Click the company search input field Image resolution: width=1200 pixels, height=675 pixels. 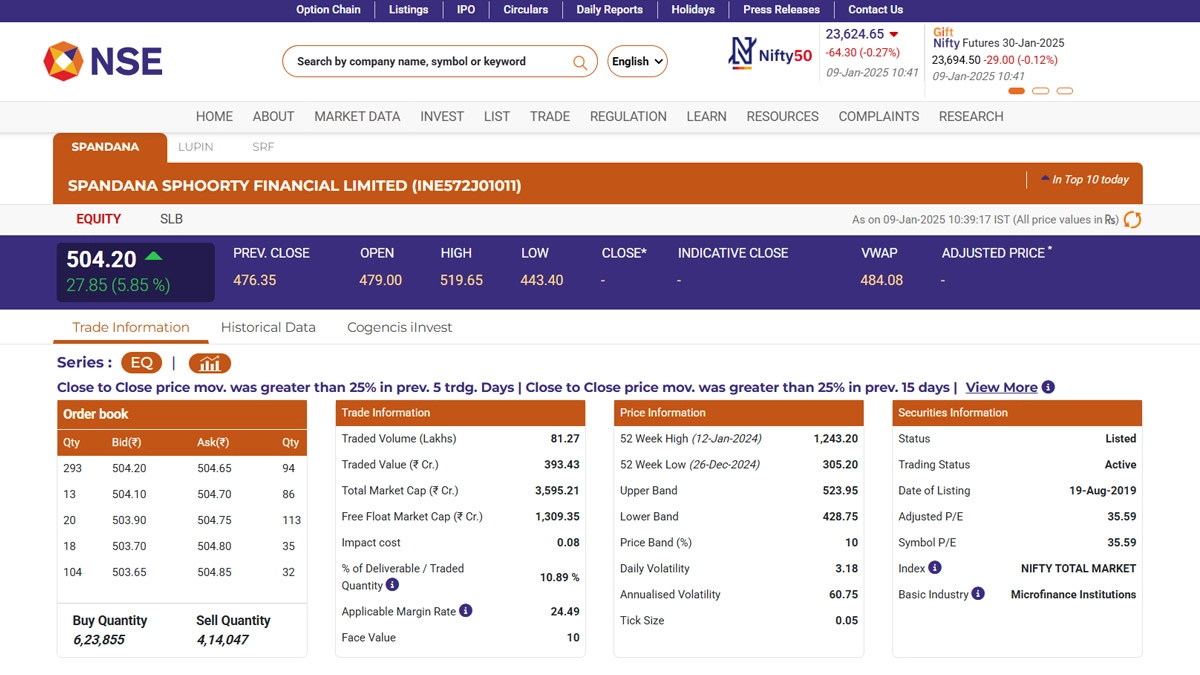click(430, 62)
